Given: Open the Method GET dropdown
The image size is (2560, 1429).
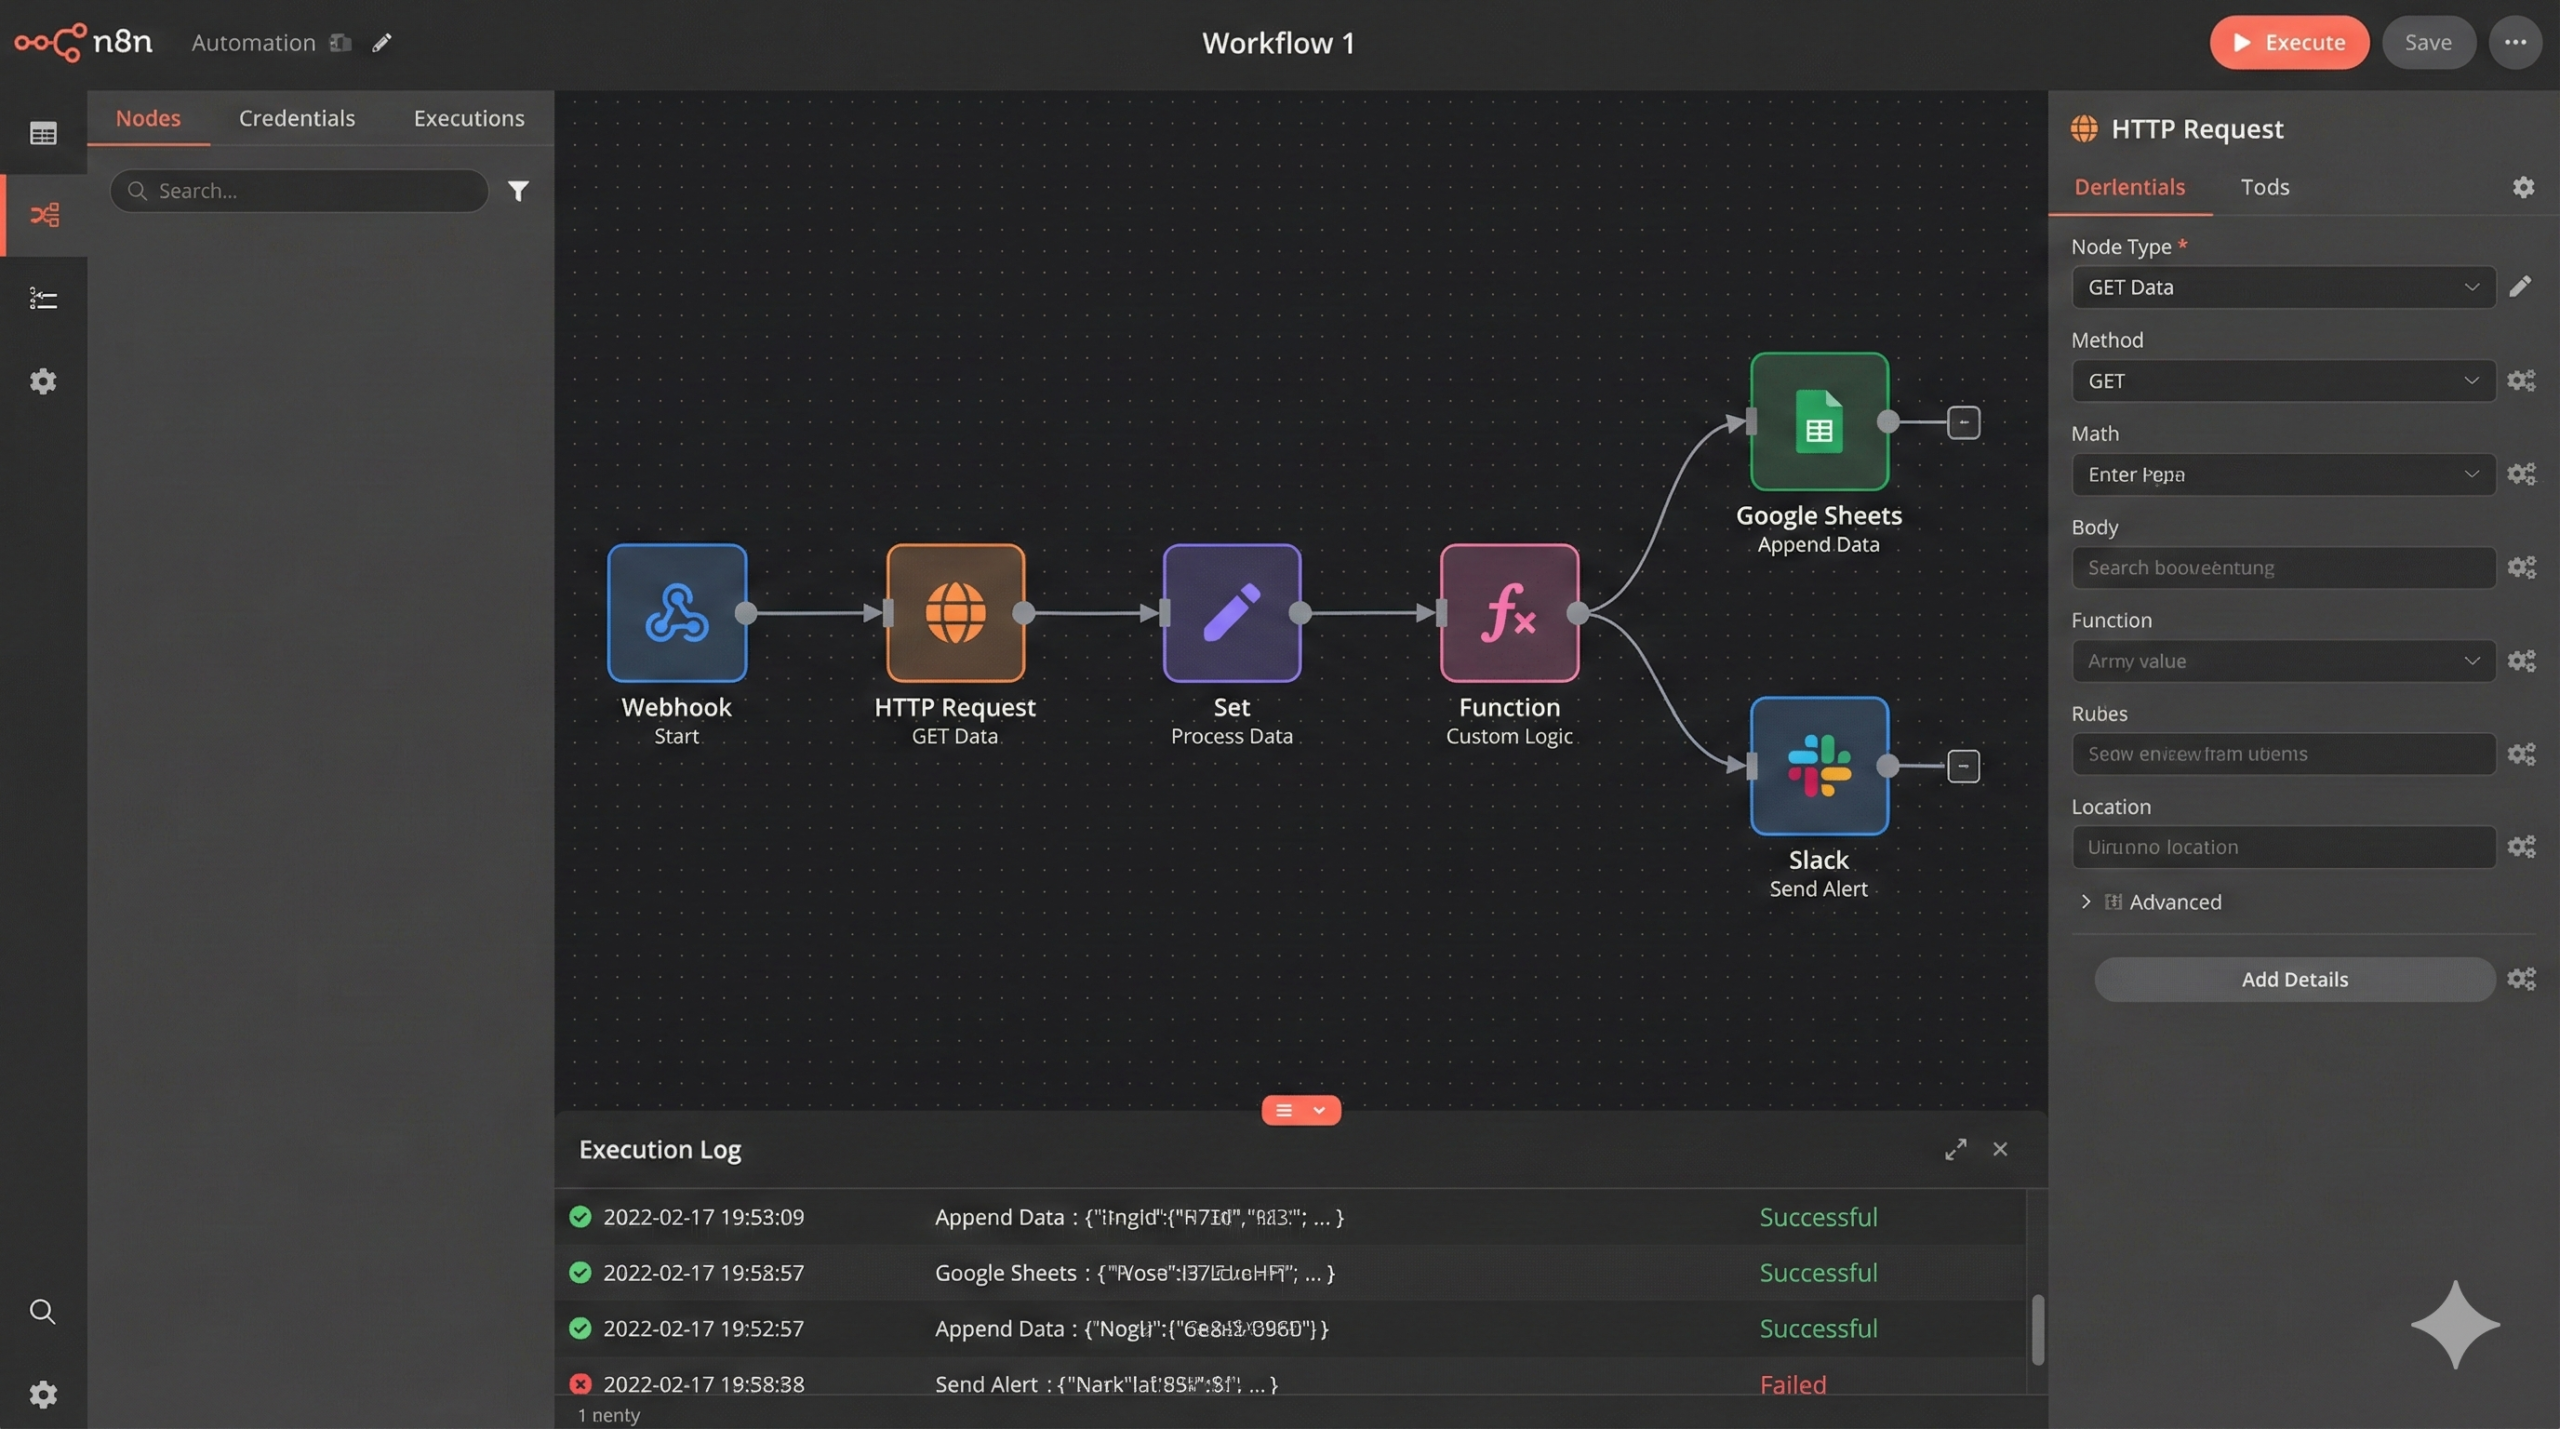Looking at the screenshot, I should [2283, 381].
